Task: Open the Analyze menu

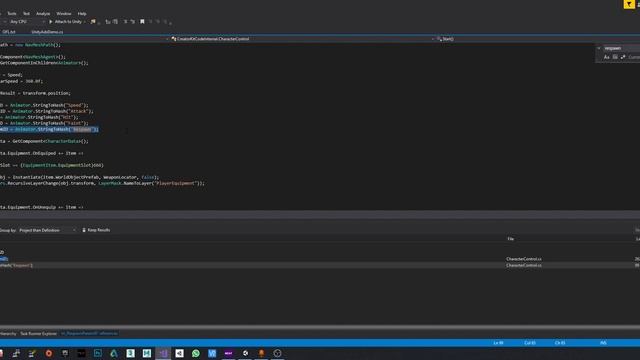Action: pos(43,13)
